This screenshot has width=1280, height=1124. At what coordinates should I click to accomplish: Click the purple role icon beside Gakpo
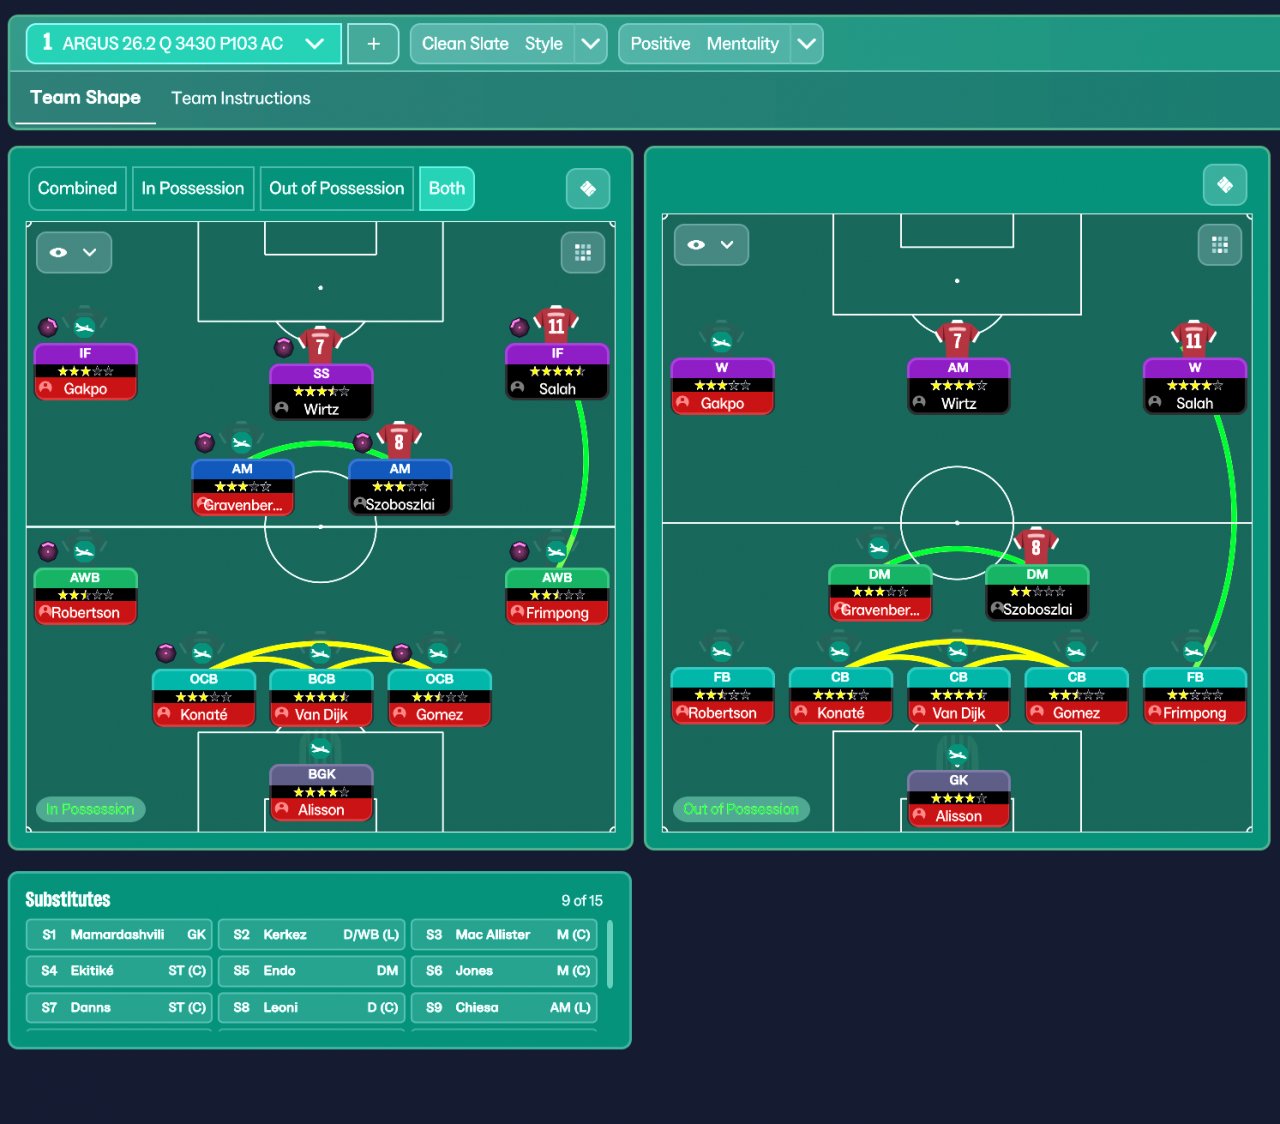click(48, 327)
